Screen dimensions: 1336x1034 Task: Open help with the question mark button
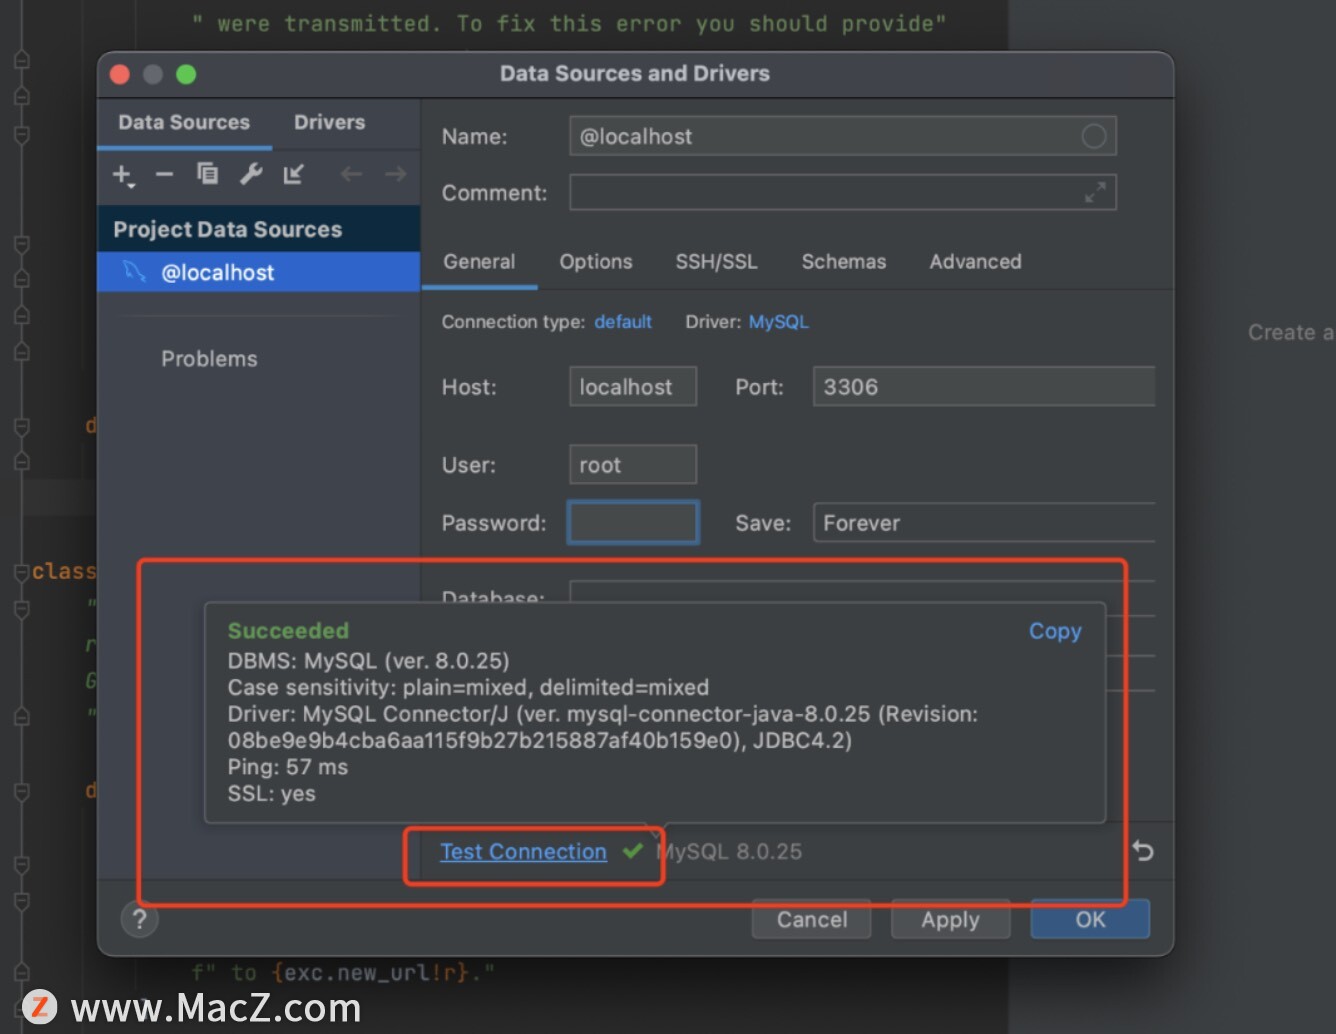(x=140, y=919)
